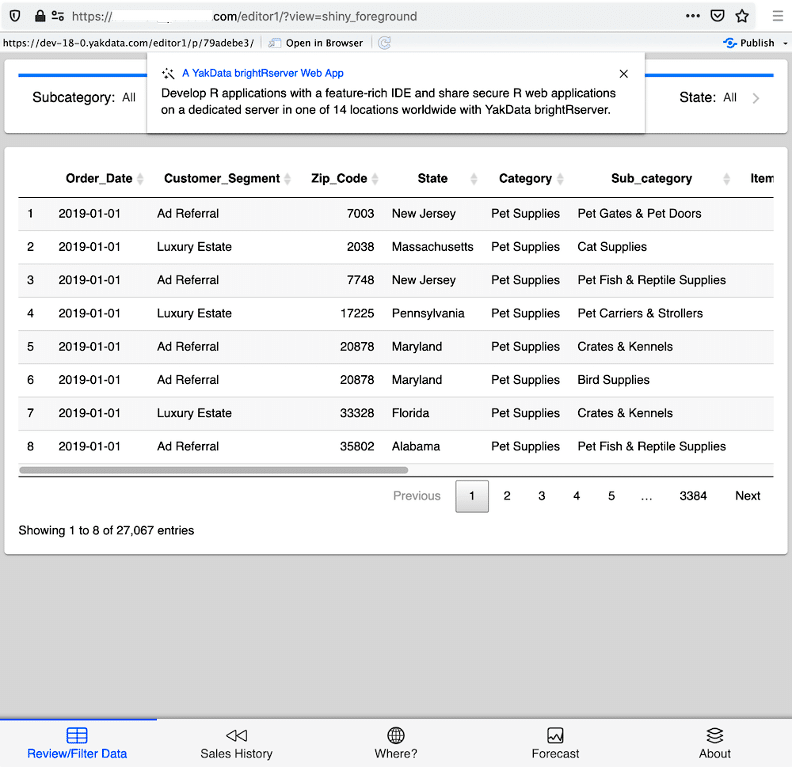
Task: Sort table by Order_Date column
Action: [x=99, y=178]
